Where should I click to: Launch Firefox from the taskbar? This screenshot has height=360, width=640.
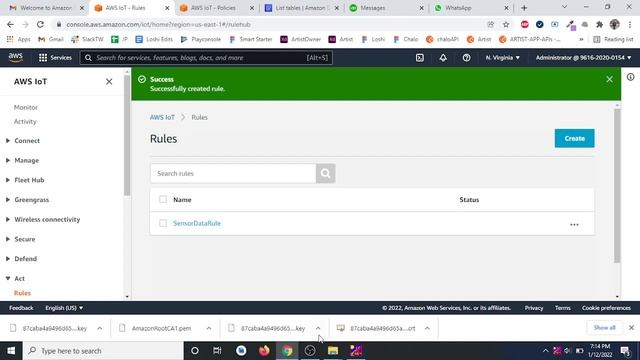264,351
